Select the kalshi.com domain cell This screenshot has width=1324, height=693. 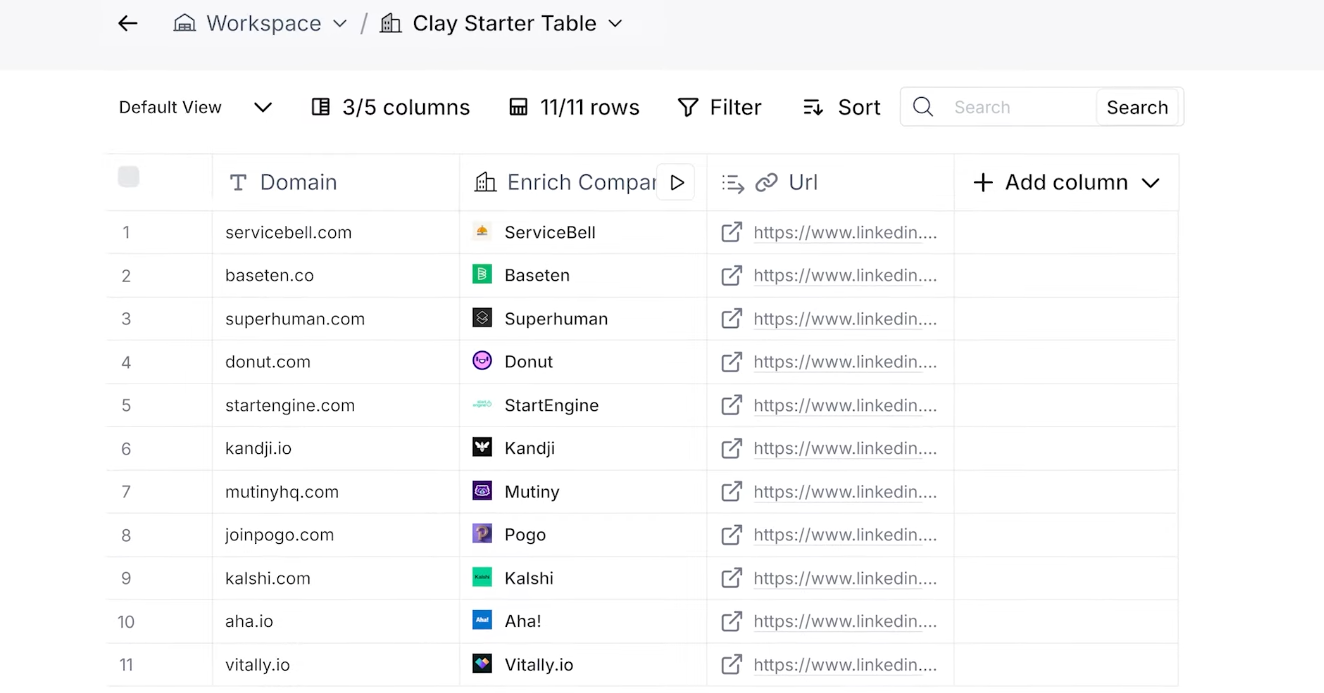[336, 578]
